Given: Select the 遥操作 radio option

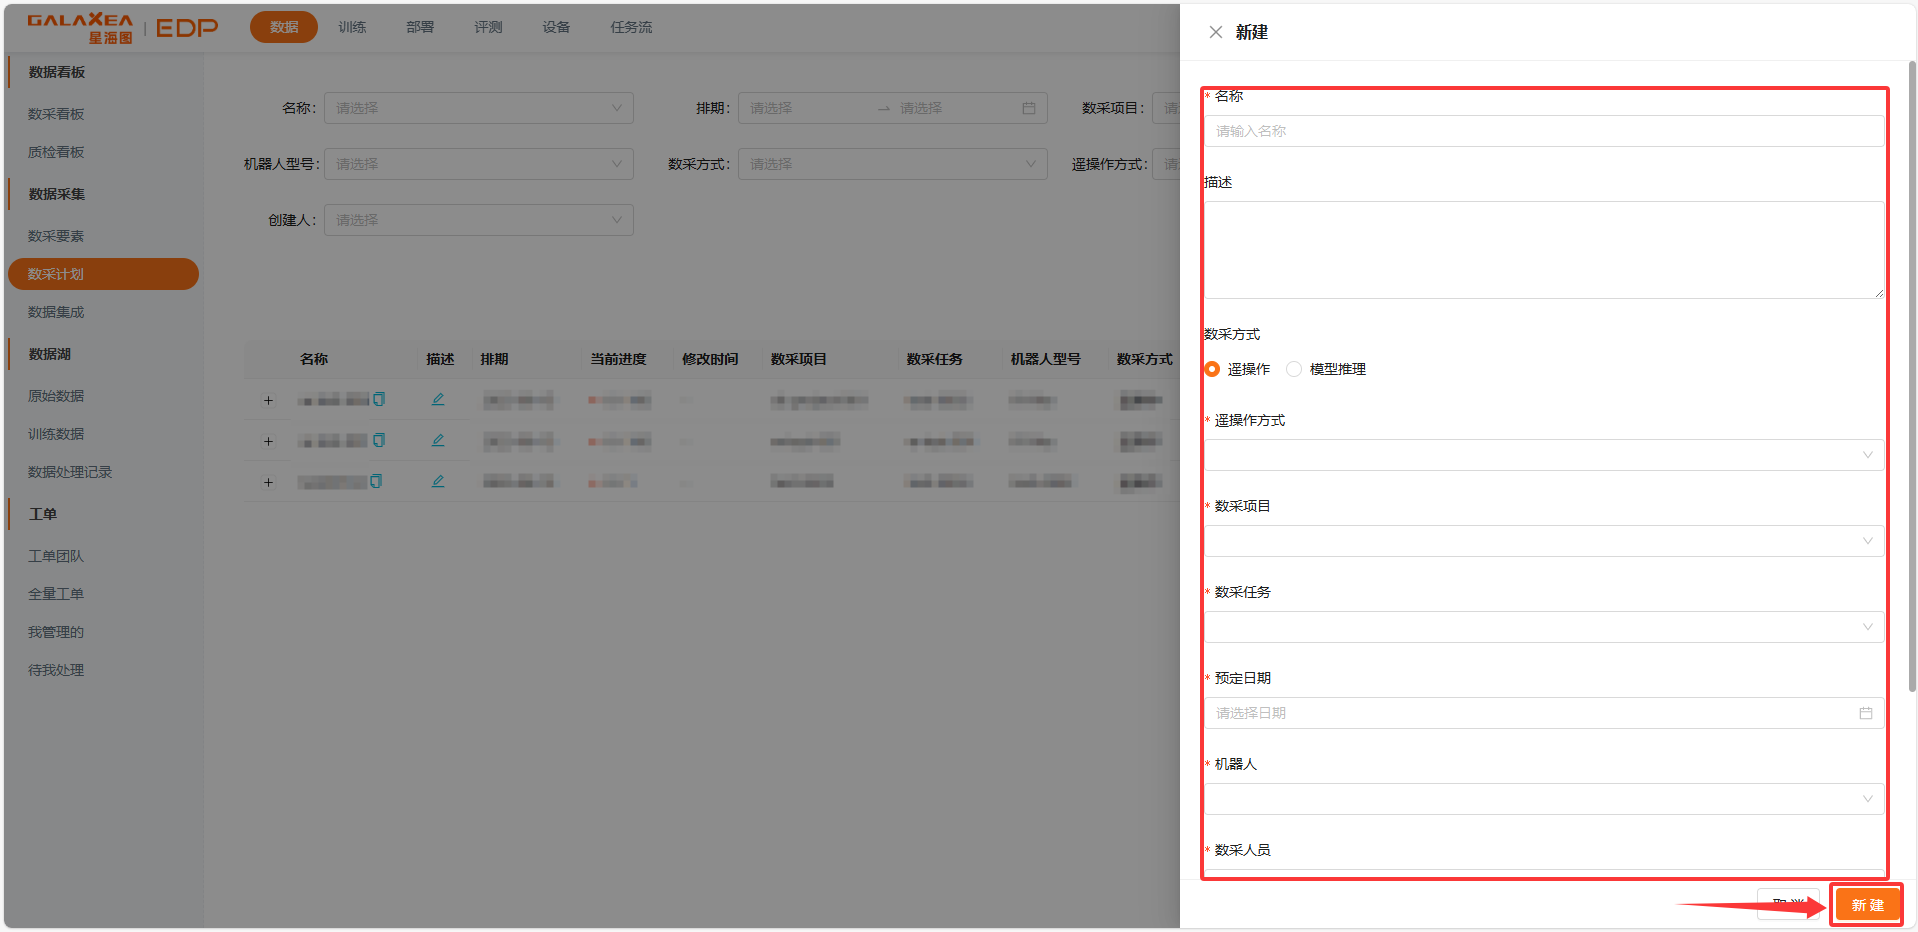Looking at the screenshot, I should [1212, 369].
